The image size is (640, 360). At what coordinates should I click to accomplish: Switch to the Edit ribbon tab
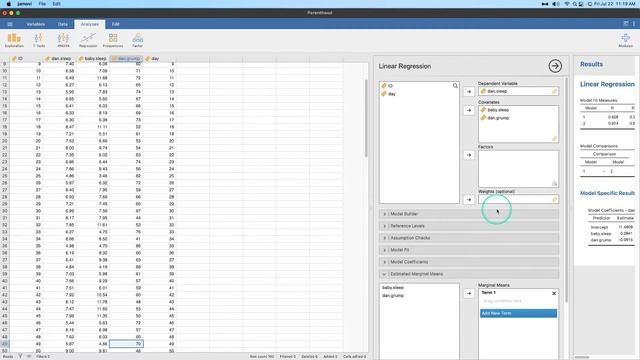click(116, 24)
